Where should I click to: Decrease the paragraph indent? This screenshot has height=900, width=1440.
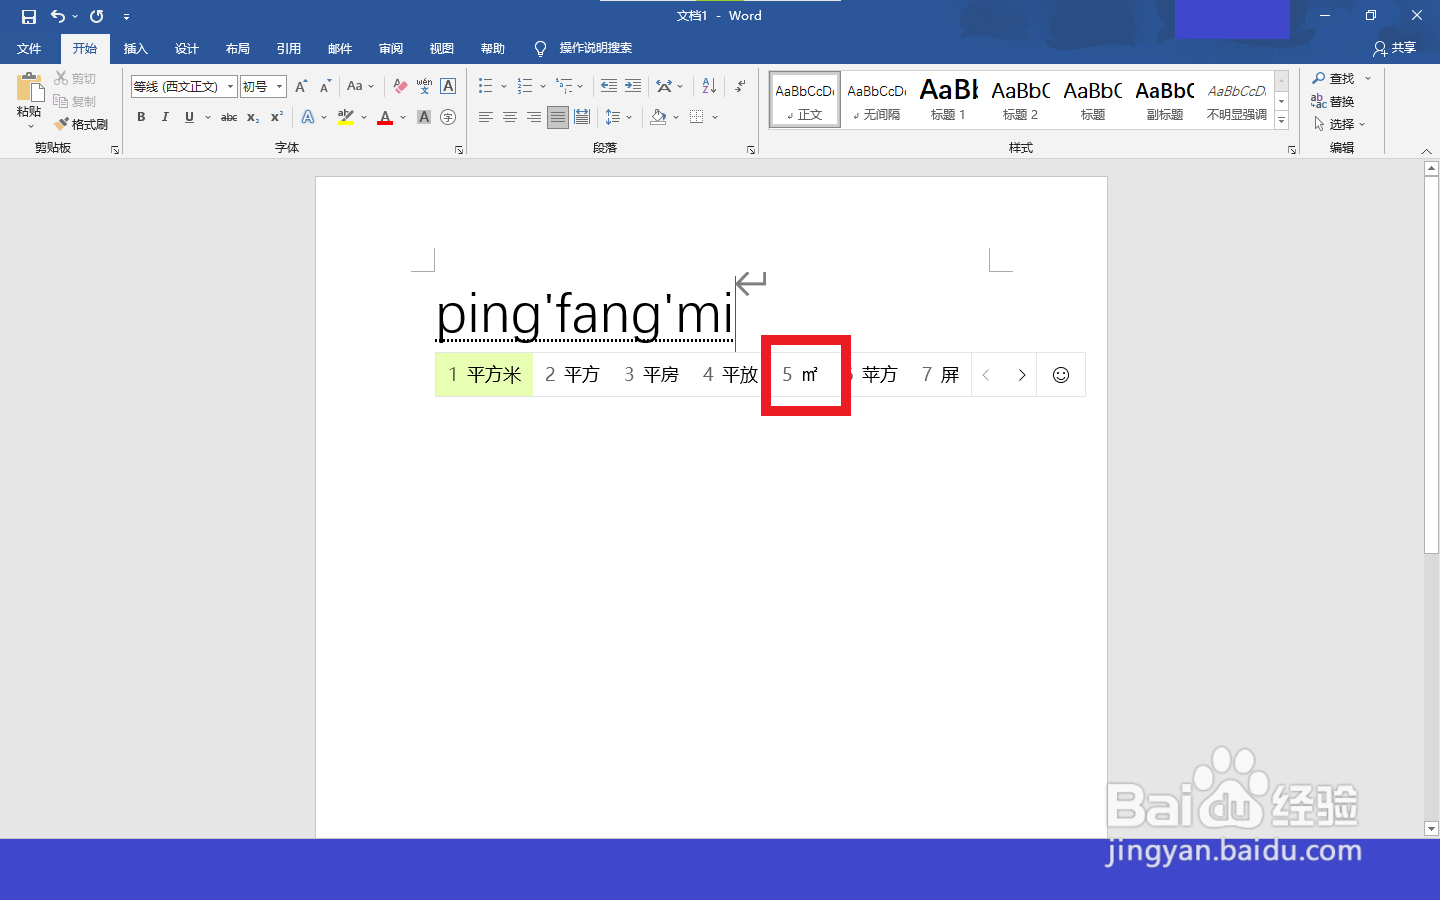609,87
